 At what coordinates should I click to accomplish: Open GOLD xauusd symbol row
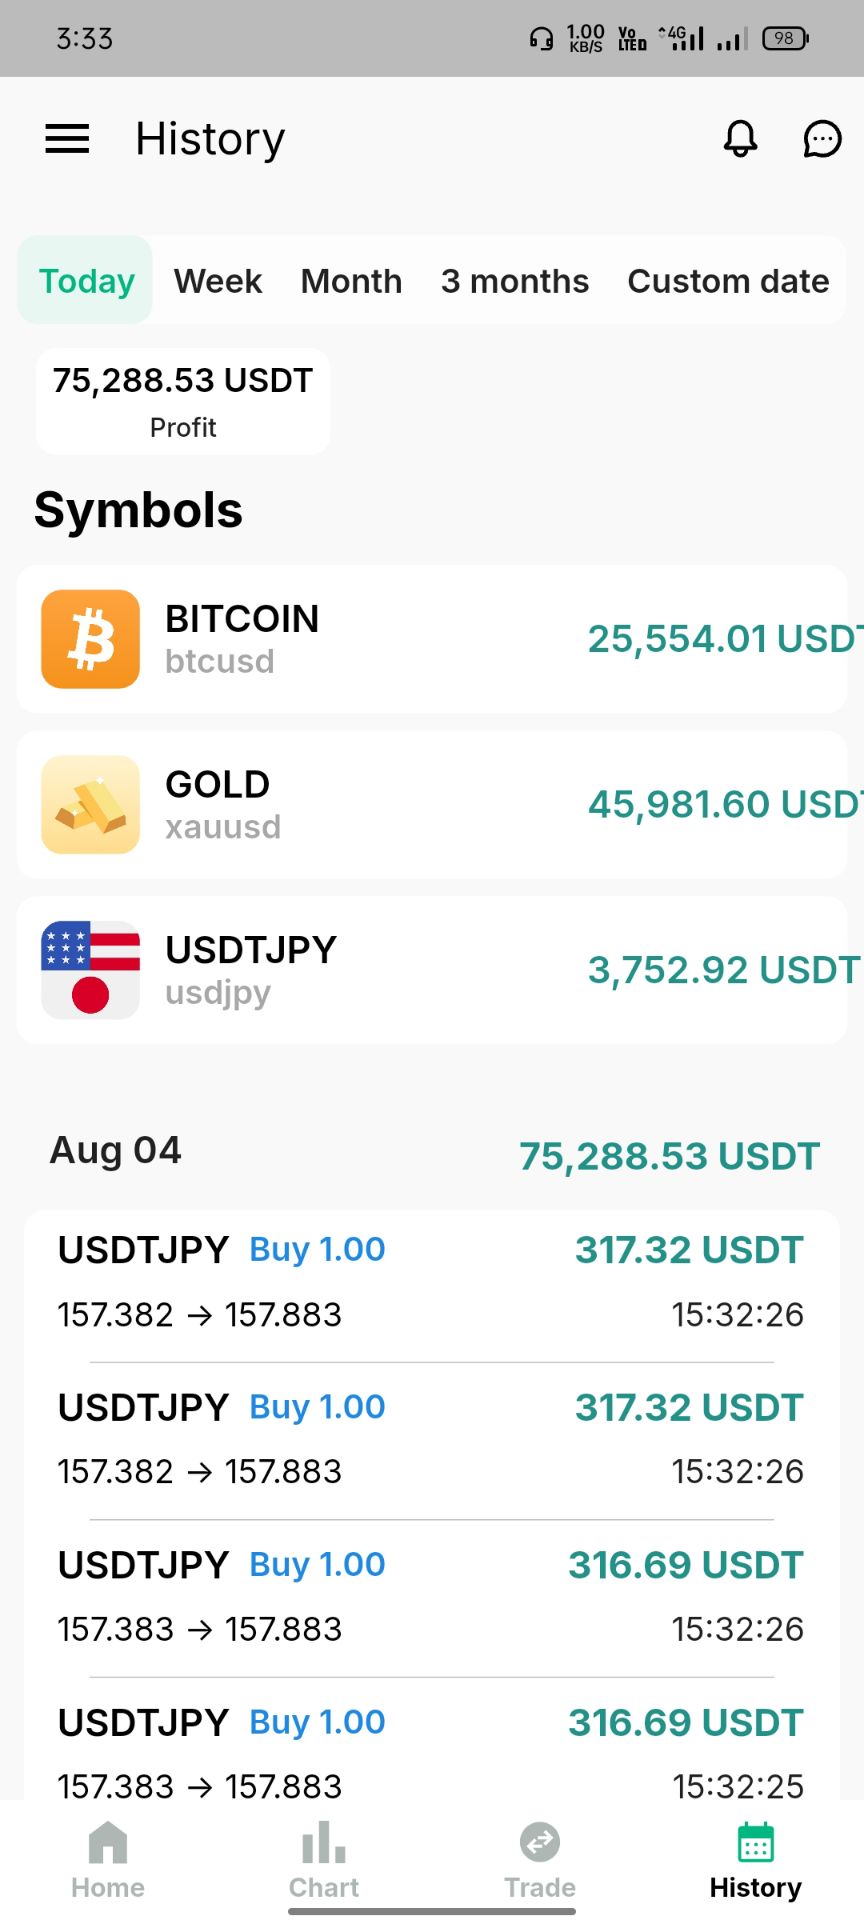432,805
